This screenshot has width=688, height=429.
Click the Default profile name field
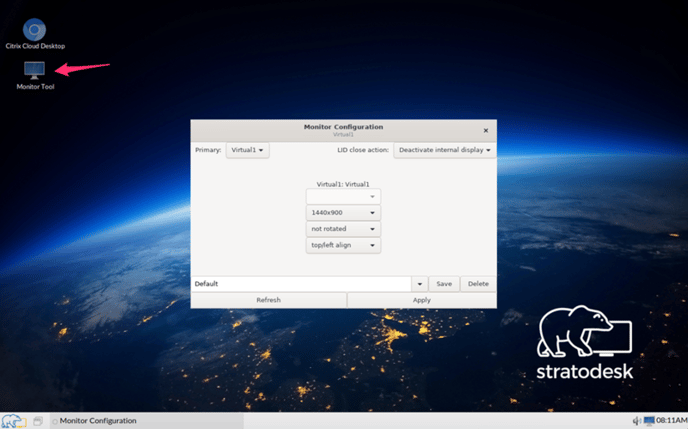(301, 284)
